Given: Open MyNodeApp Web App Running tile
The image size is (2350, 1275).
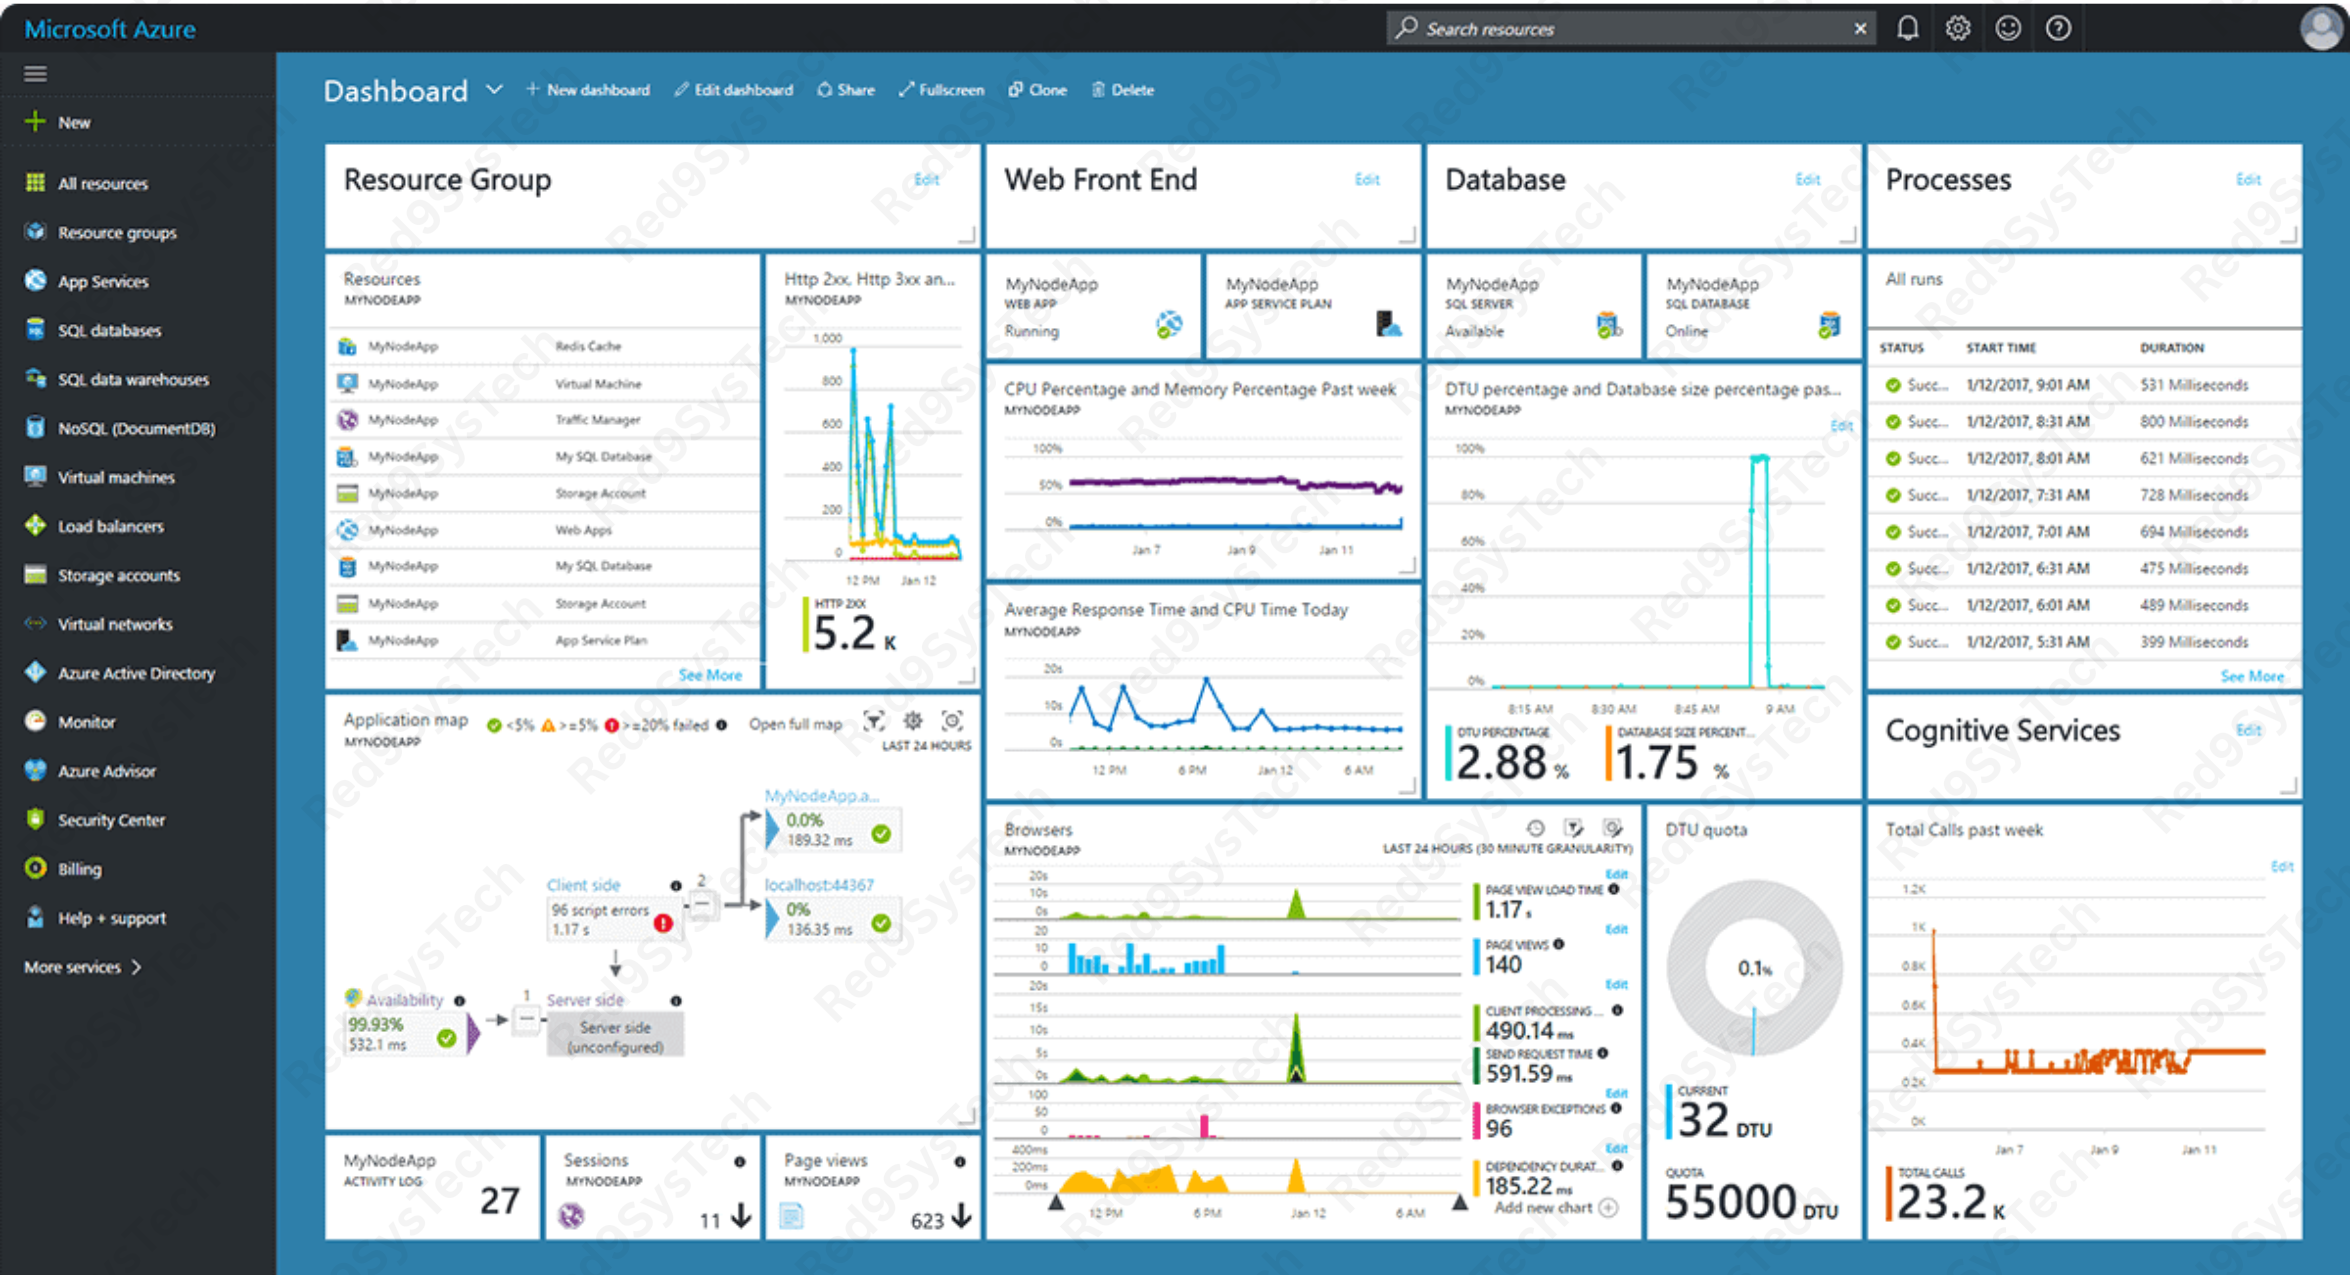Looking at the screenshot, I should pyautogui.click(x=1094, y=307).
